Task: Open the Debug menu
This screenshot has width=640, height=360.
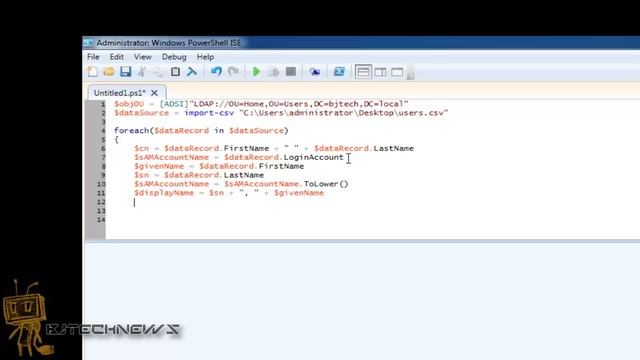Action: 174,57
